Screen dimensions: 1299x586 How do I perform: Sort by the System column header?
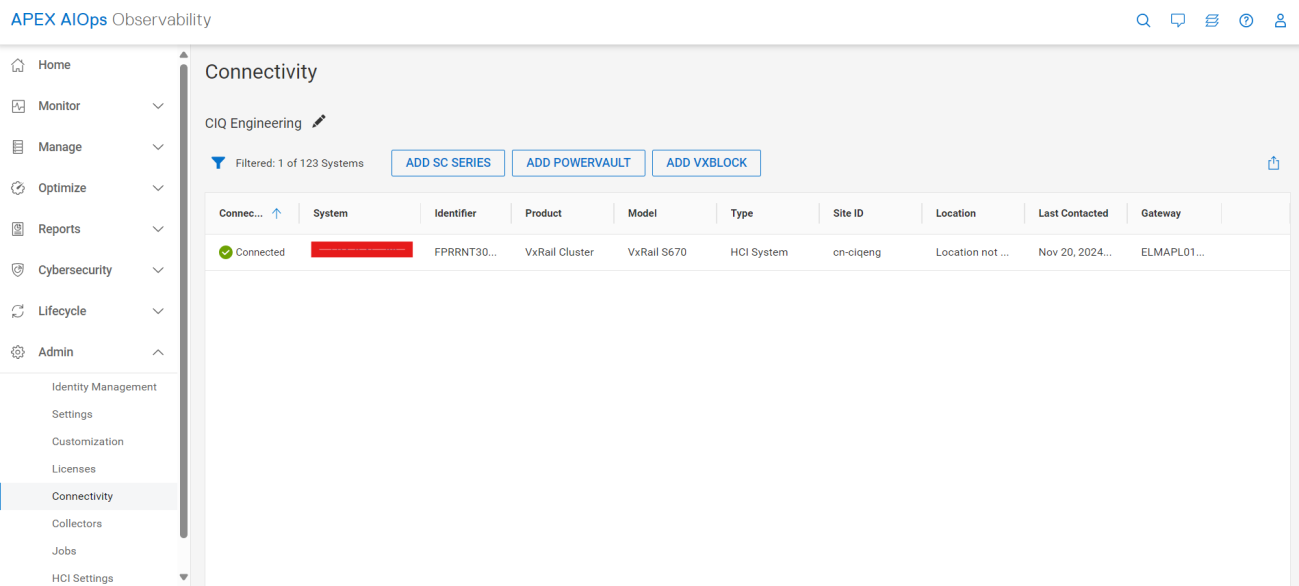tap(331, 213)
